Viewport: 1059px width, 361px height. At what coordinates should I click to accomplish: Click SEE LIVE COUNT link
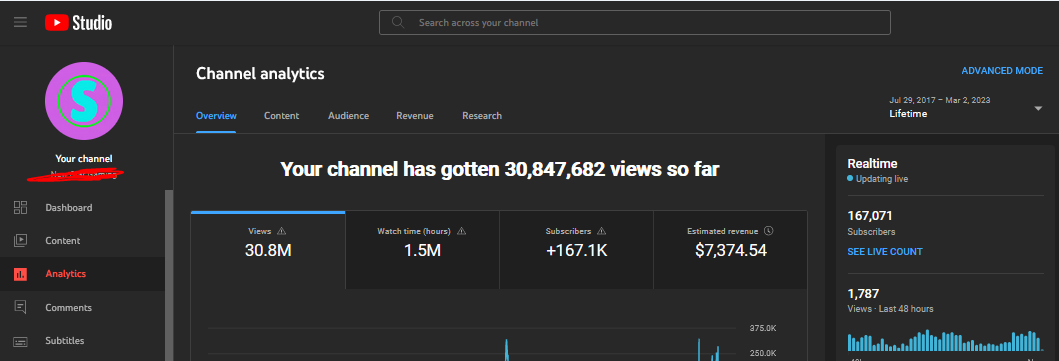pos(885,252)
